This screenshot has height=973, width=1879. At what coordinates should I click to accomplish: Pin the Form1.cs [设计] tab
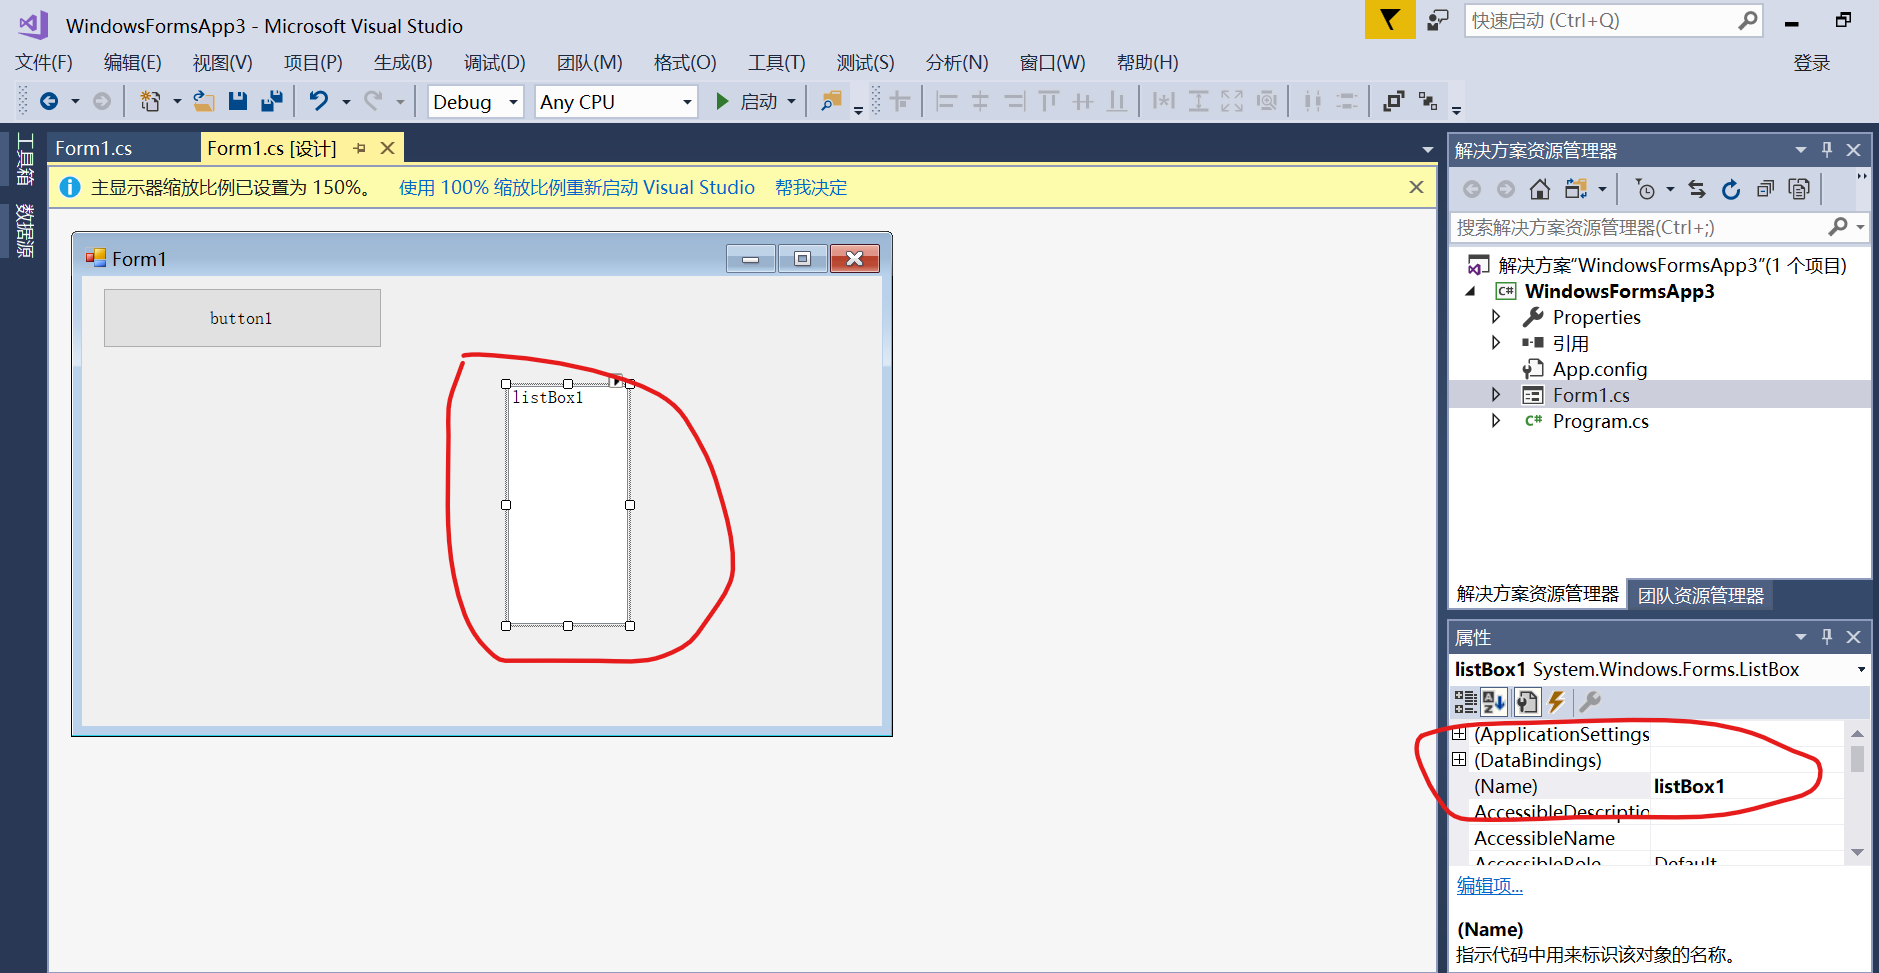pyautogui.click(x=359, y=147)
